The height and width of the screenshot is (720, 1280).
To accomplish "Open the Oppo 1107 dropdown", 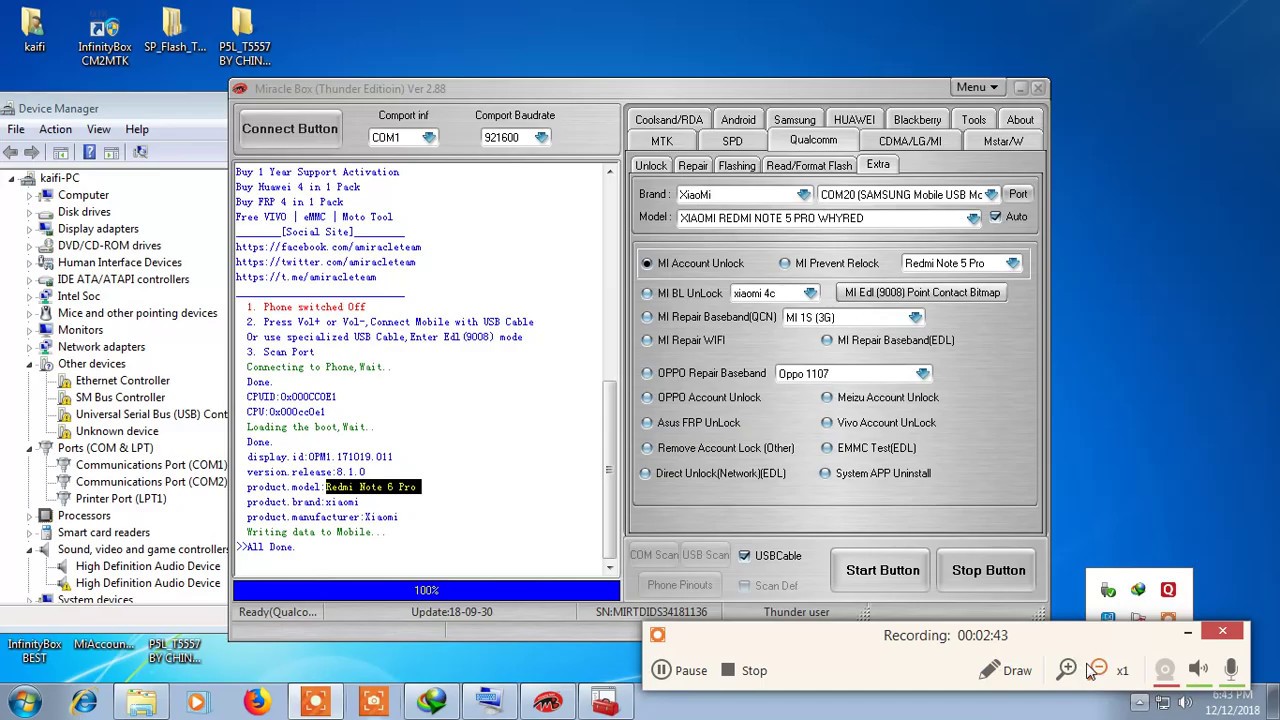I will [922, 374].
